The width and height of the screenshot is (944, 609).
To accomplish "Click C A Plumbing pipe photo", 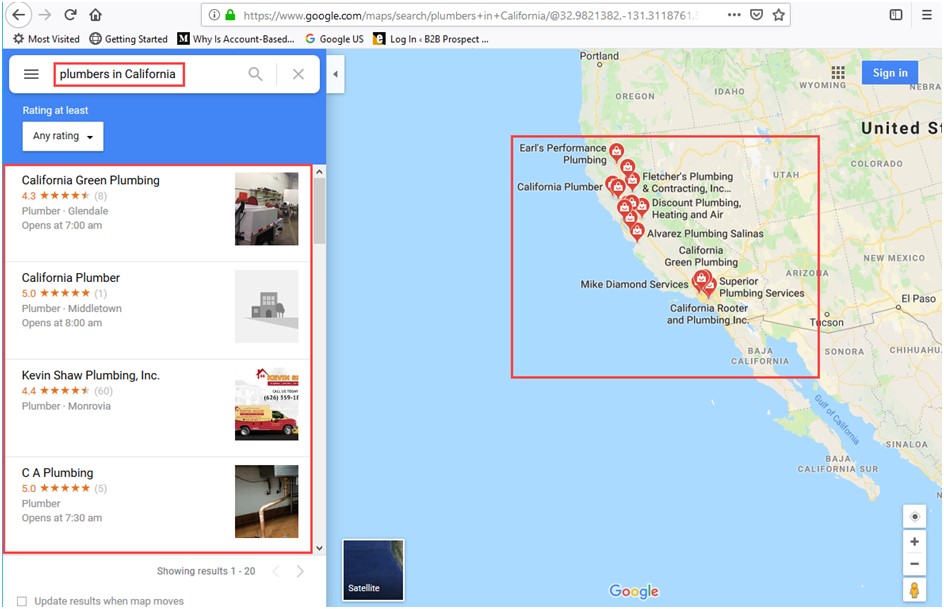I will [267, 501].
